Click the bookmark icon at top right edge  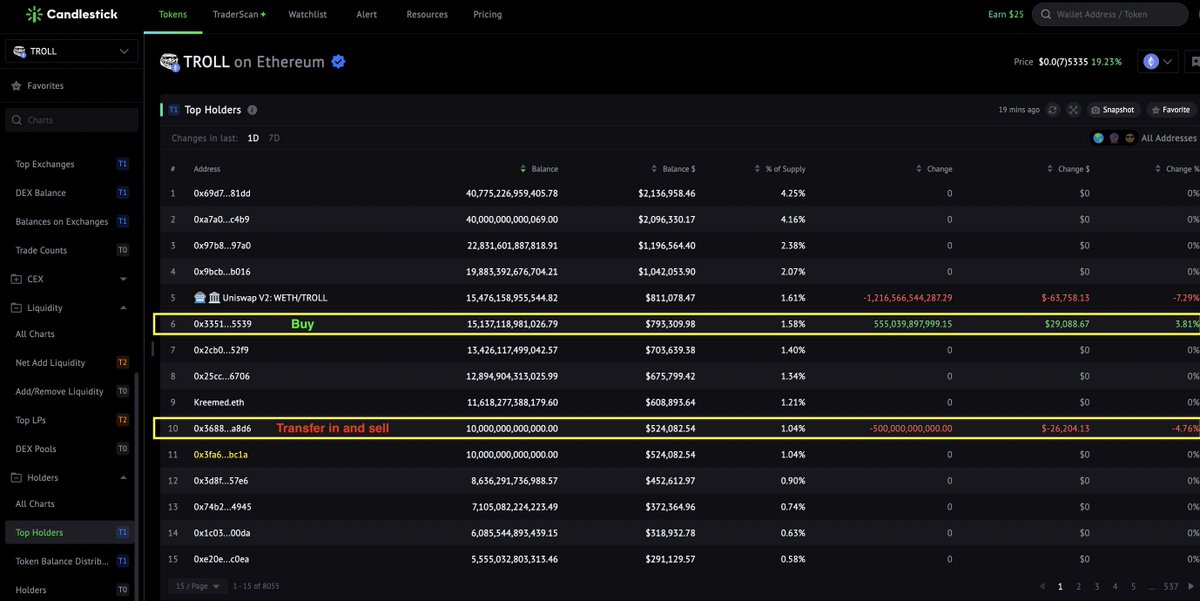1195,62
